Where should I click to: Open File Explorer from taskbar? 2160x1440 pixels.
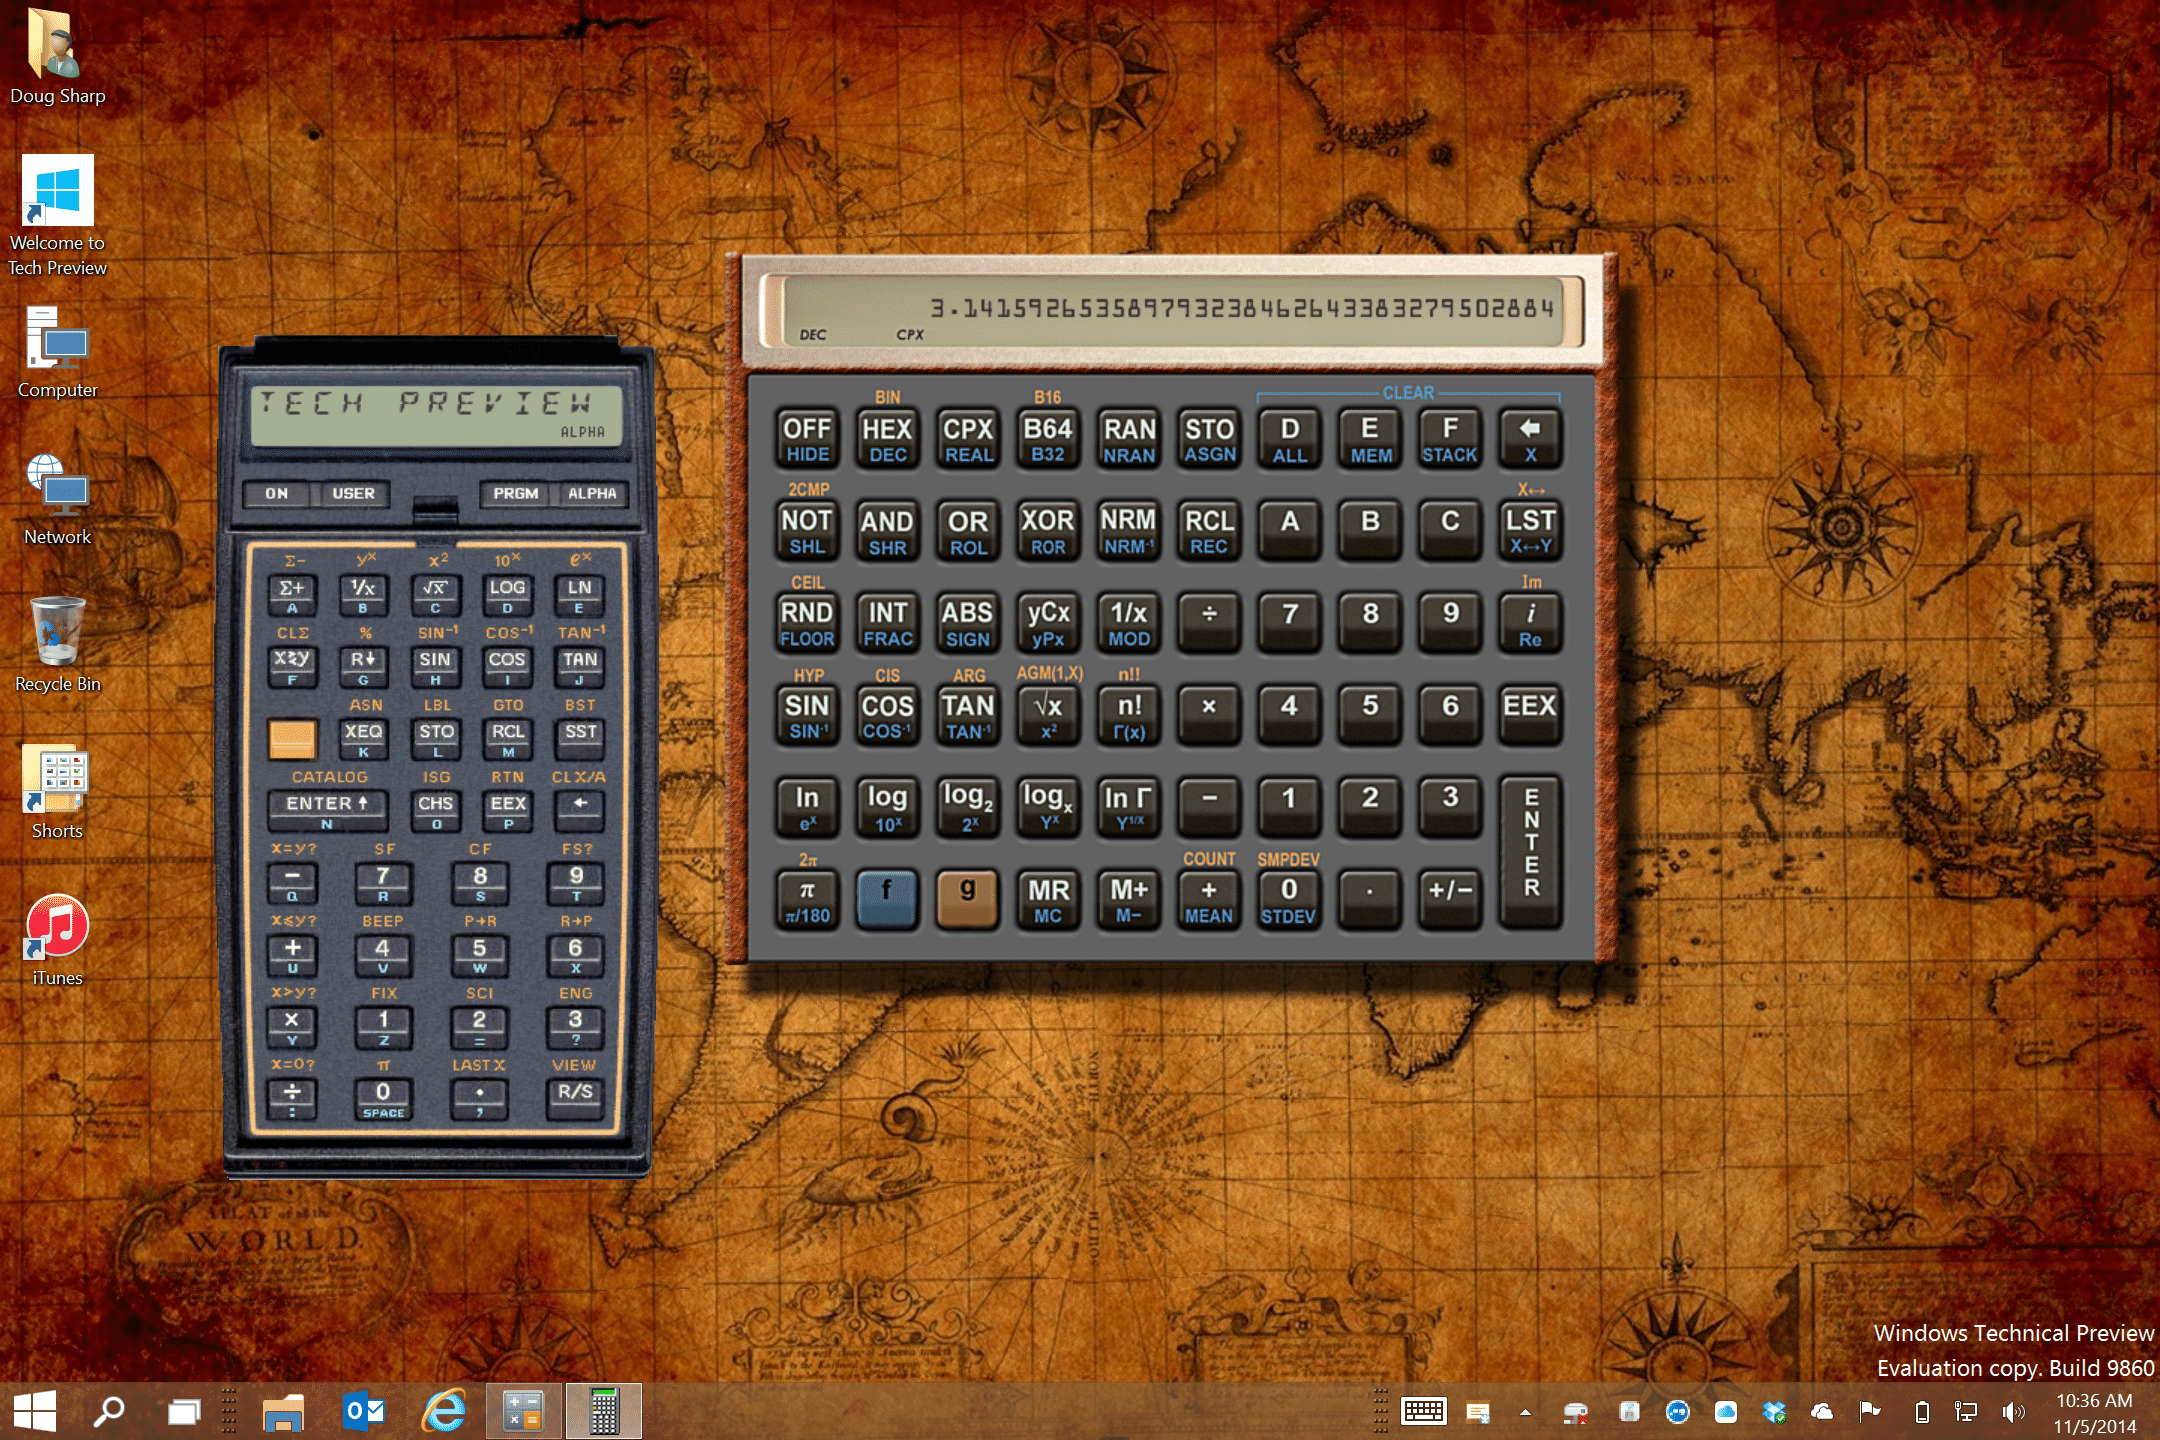283,1411
